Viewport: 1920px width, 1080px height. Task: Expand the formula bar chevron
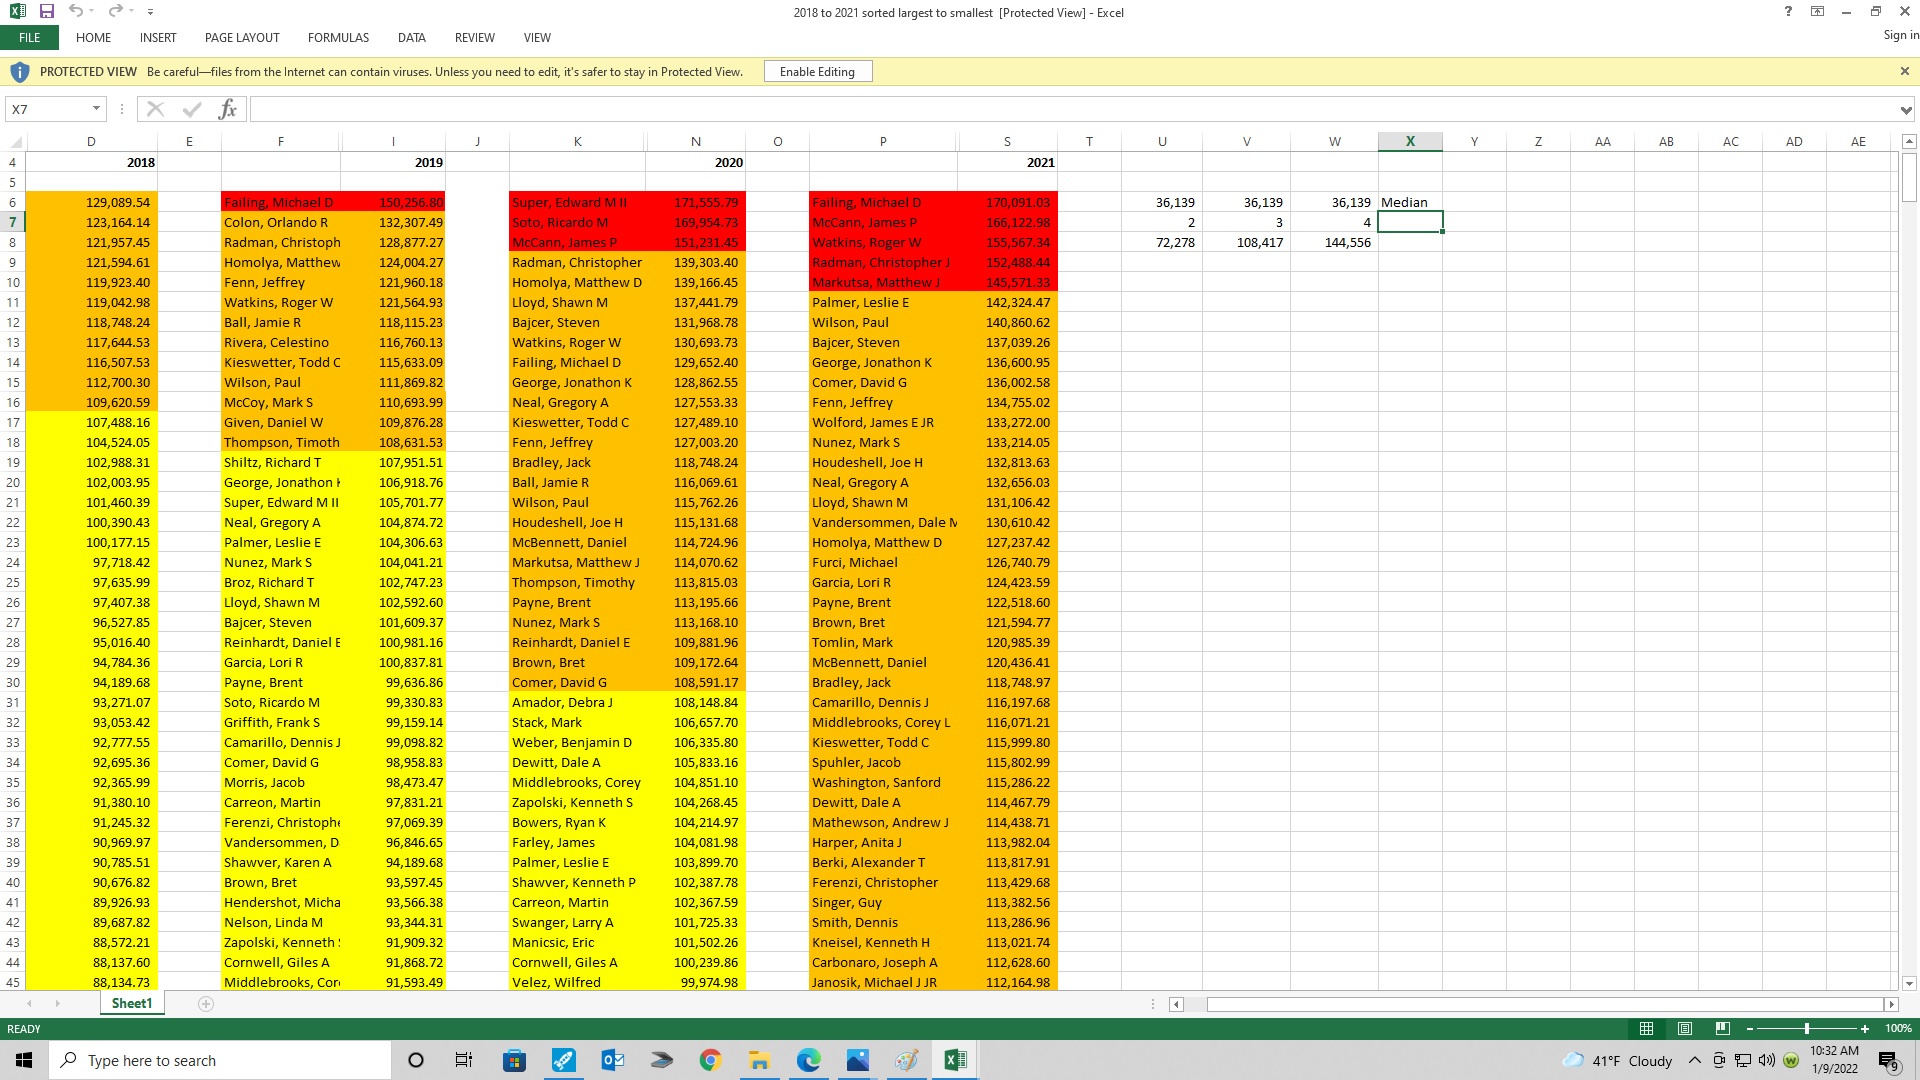pos(1906,110)
